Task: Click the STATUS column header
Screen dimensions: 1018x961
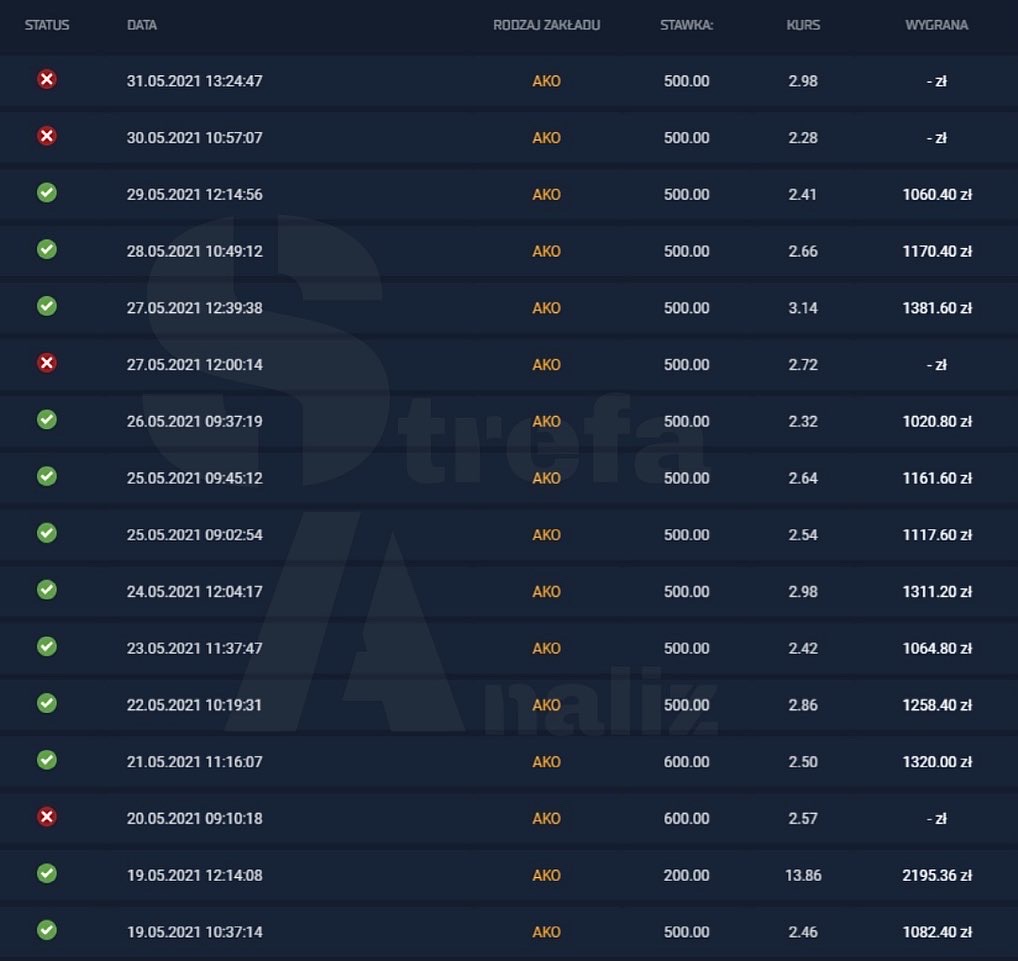Action: 47,25
